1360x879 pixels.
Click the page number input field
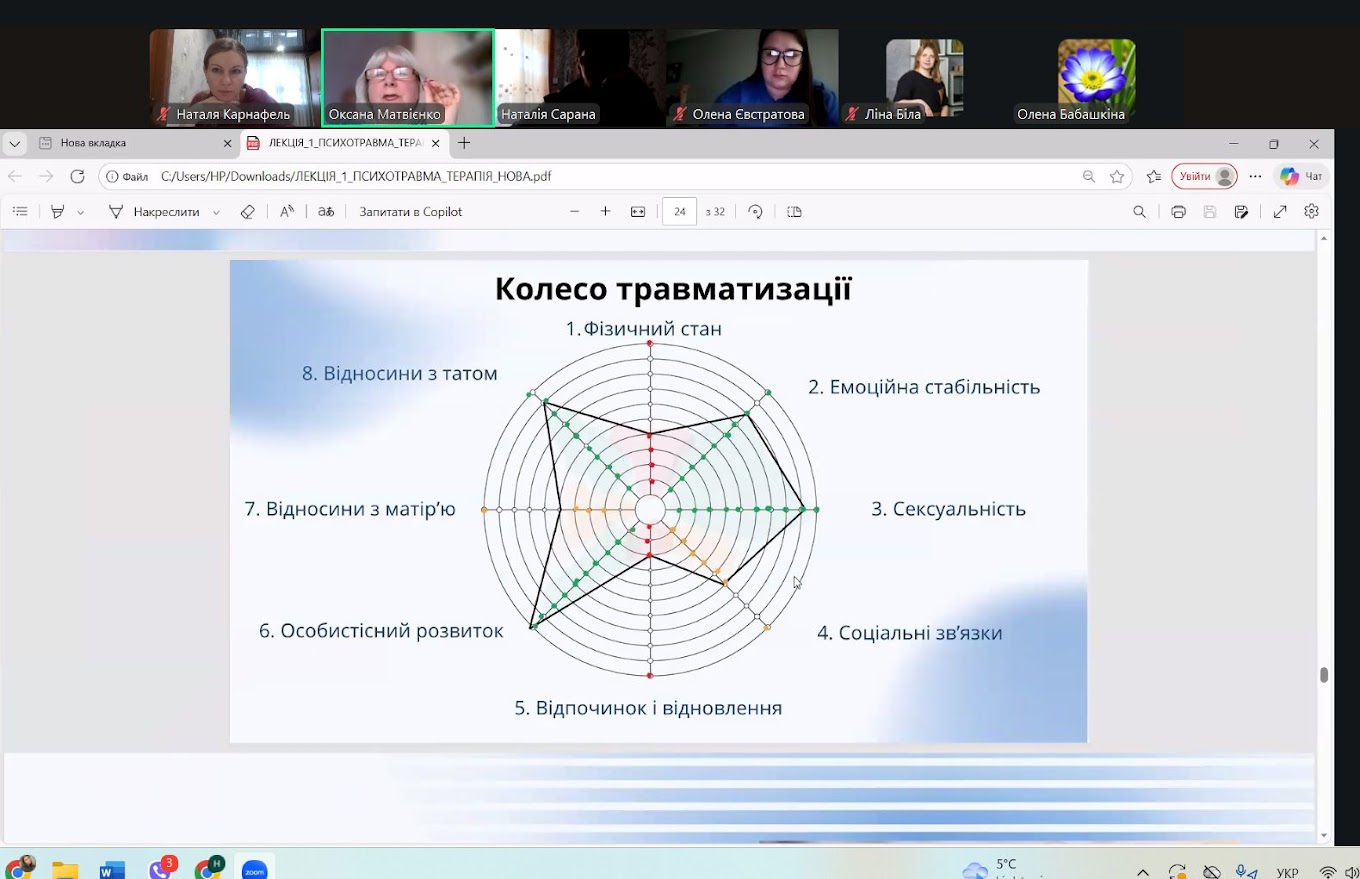[x=679, y=212]
